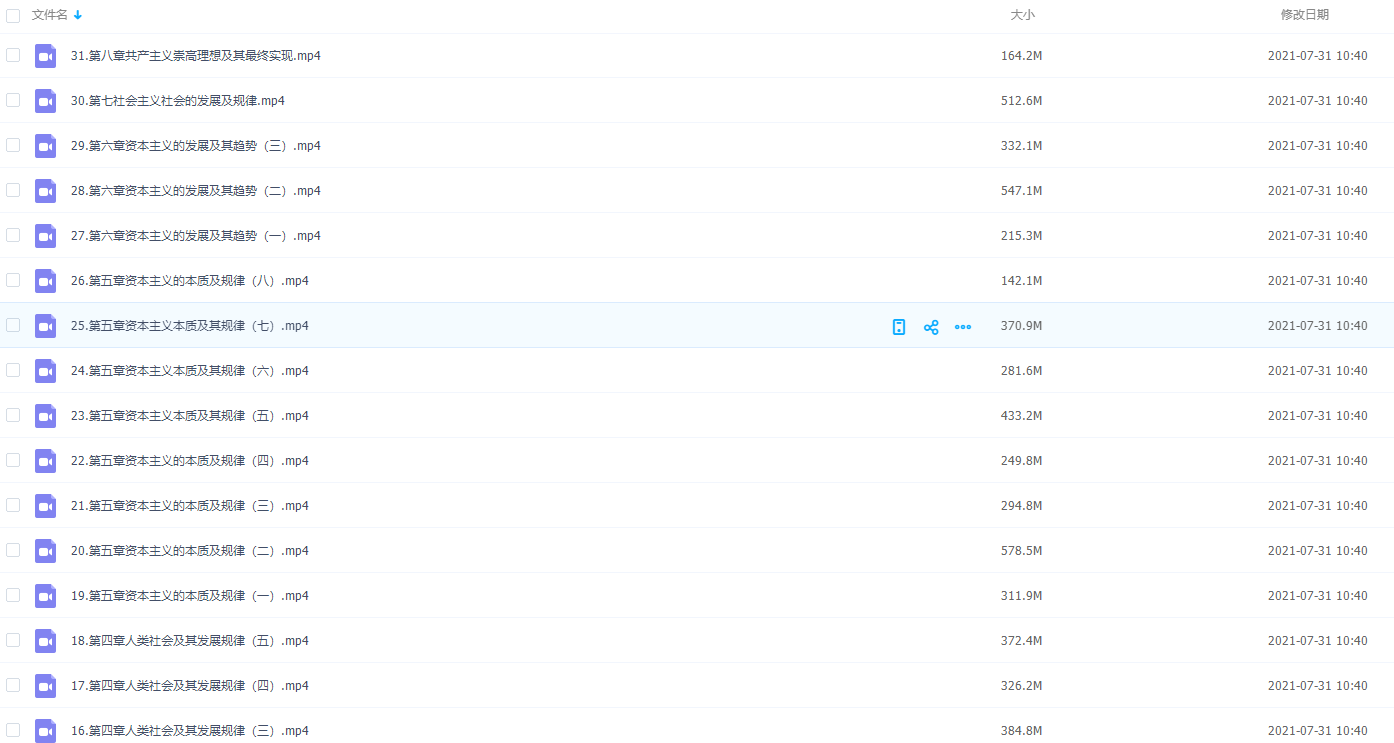The image size is (1394, 743).
Task: Toggle sort order arrow next to 文件名
Action: point(78,15)
